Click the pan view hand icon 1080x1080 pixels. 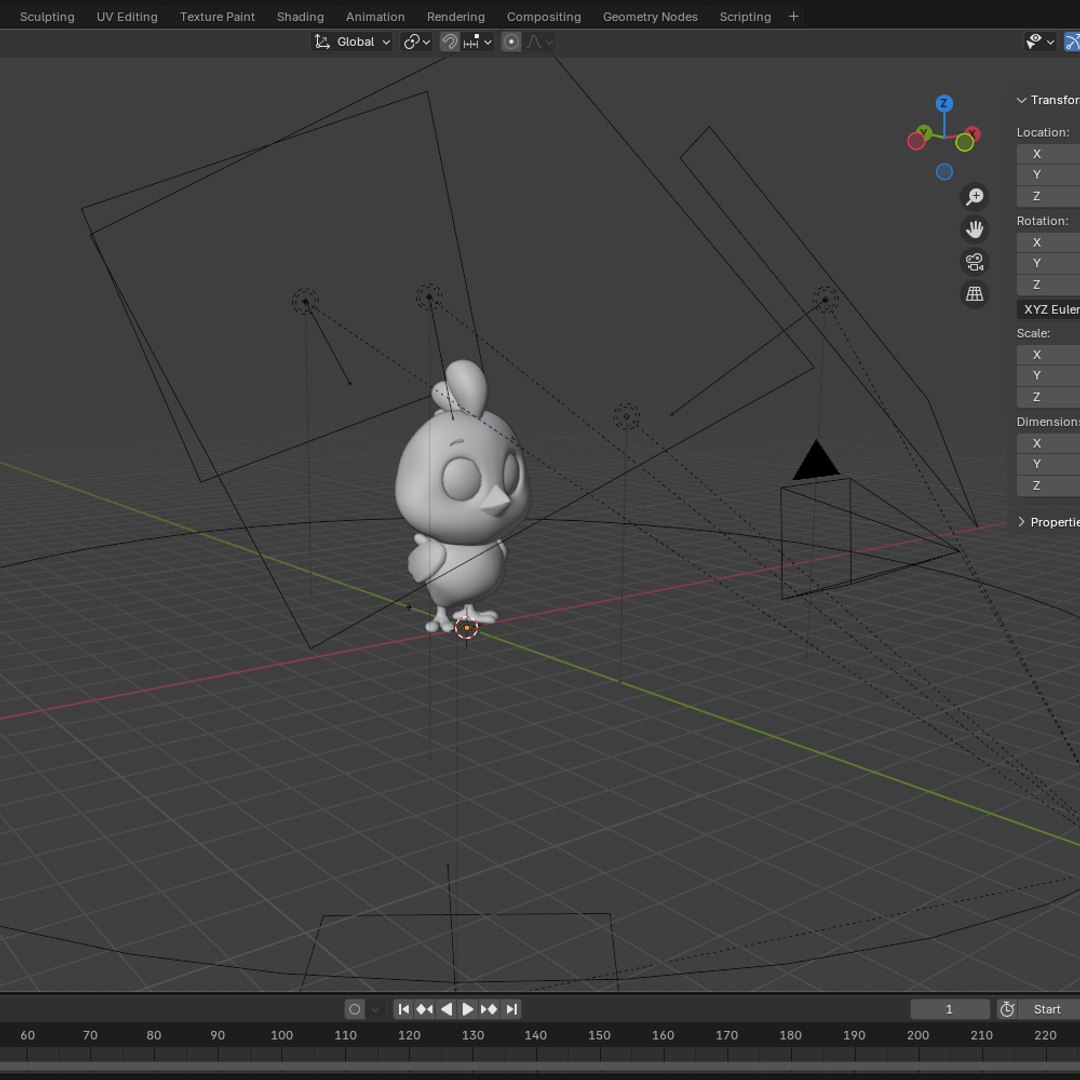[x=975, y=229]
